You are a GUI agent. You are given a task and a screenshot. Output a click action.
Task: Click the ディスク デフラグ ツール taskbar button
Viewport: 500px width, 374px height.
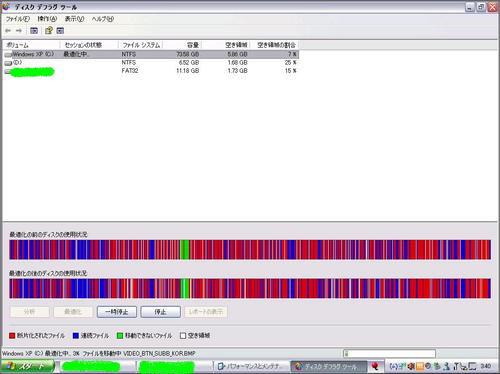click(329, 367)
